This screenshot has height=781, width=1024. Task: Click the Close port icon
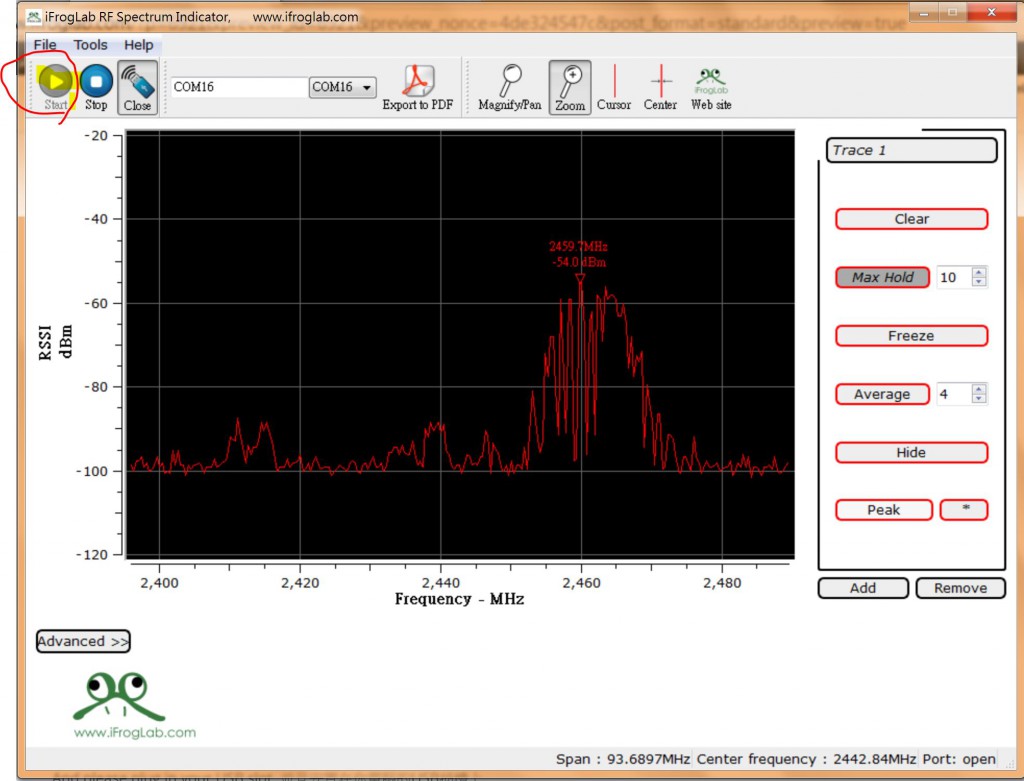point(137,88)
